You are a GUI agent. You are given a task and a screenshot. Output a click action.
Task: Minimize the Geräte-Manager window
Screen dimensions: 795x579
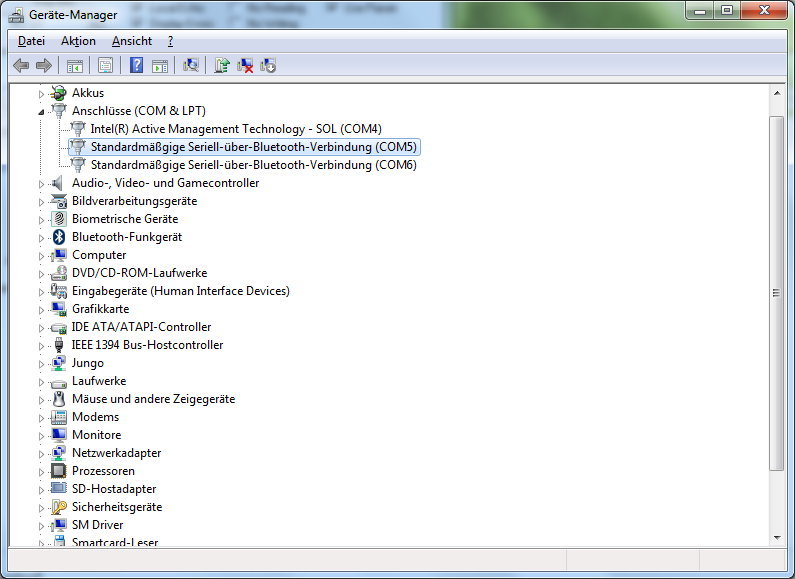click(x=700, y=11)
